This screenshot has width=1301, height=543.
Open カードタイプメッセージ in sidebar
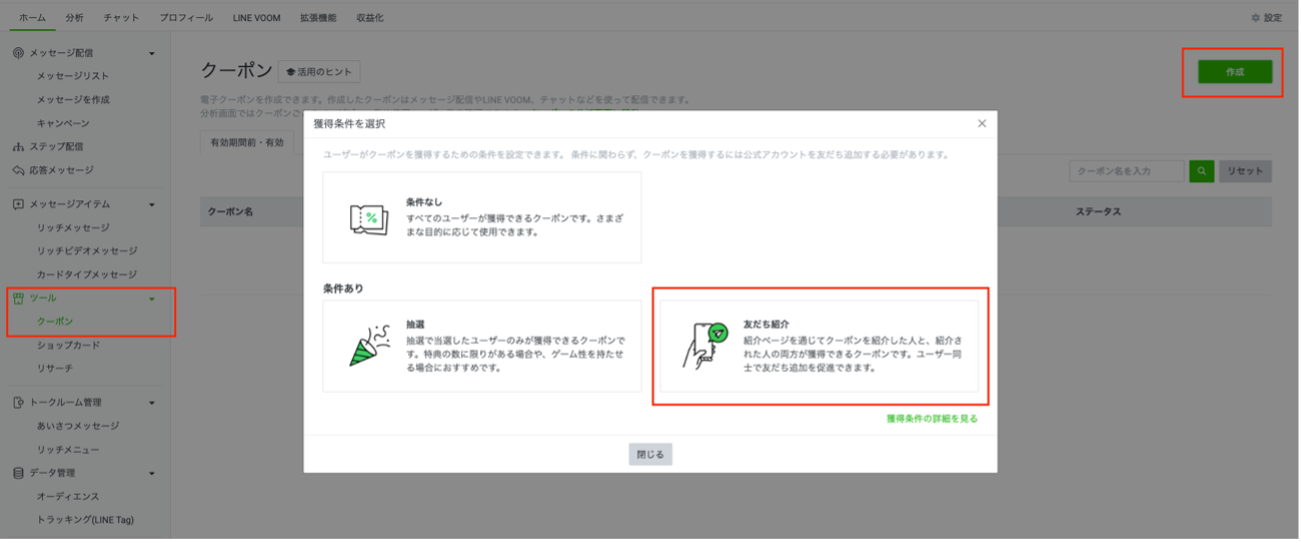(87, 275)
